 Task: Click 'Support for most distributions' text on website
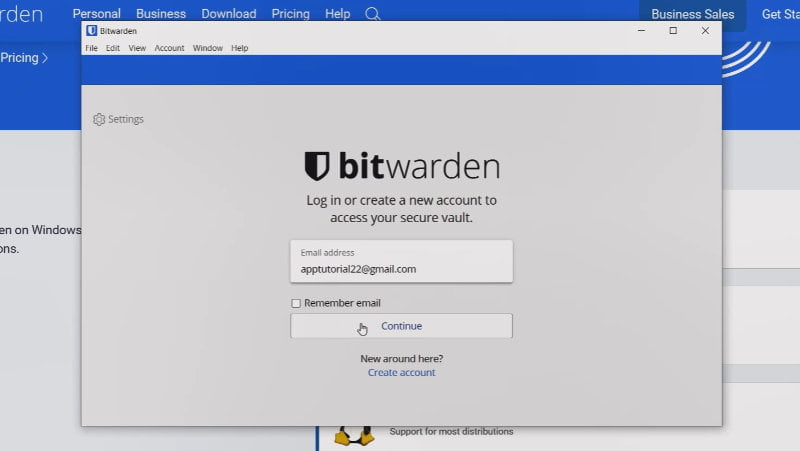tap(452, 432)
